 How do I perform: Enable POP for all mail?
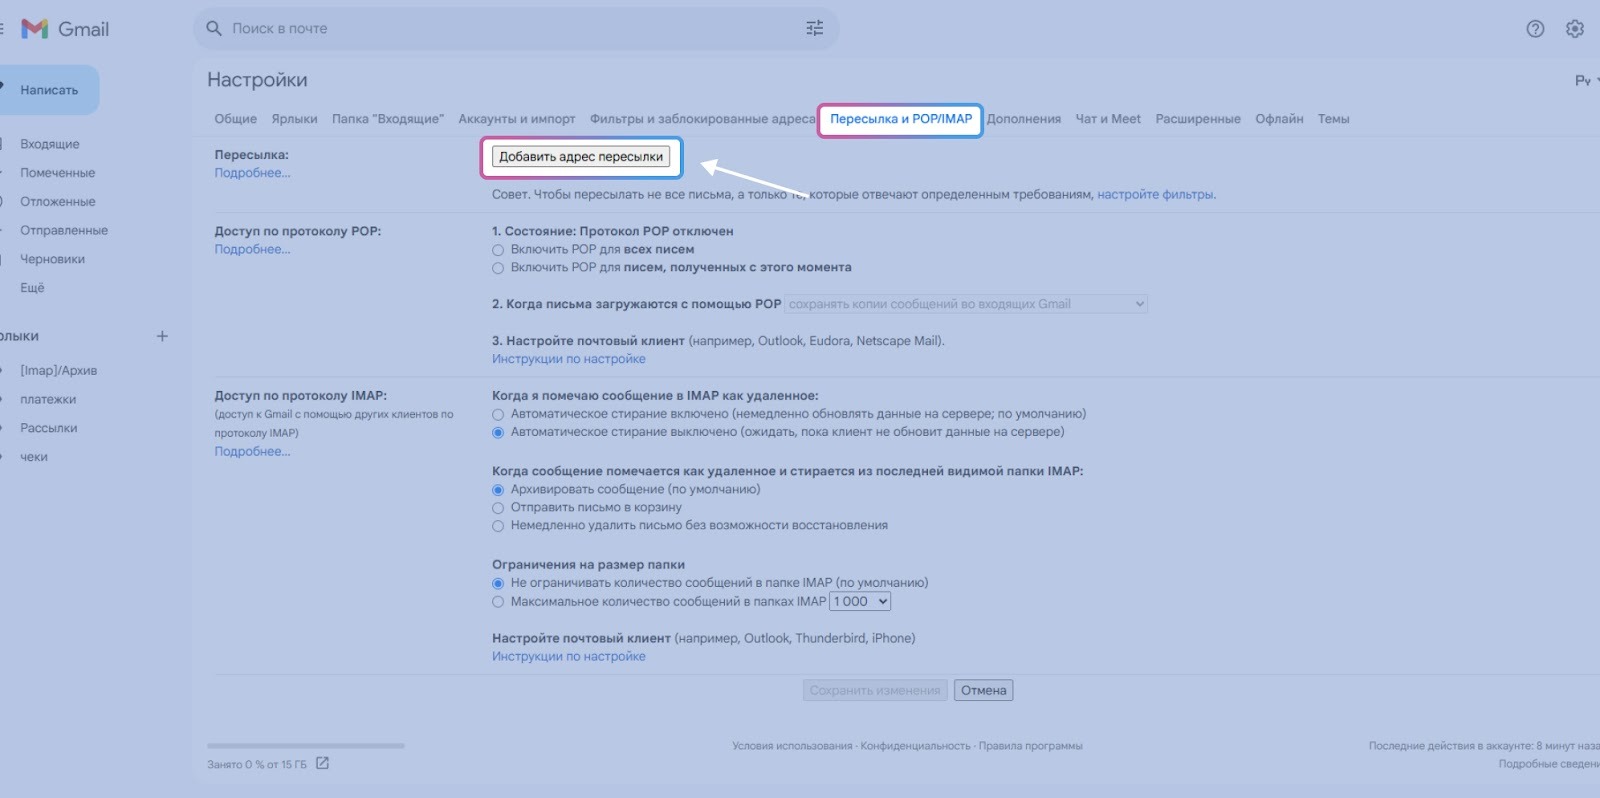pos(498,250)
